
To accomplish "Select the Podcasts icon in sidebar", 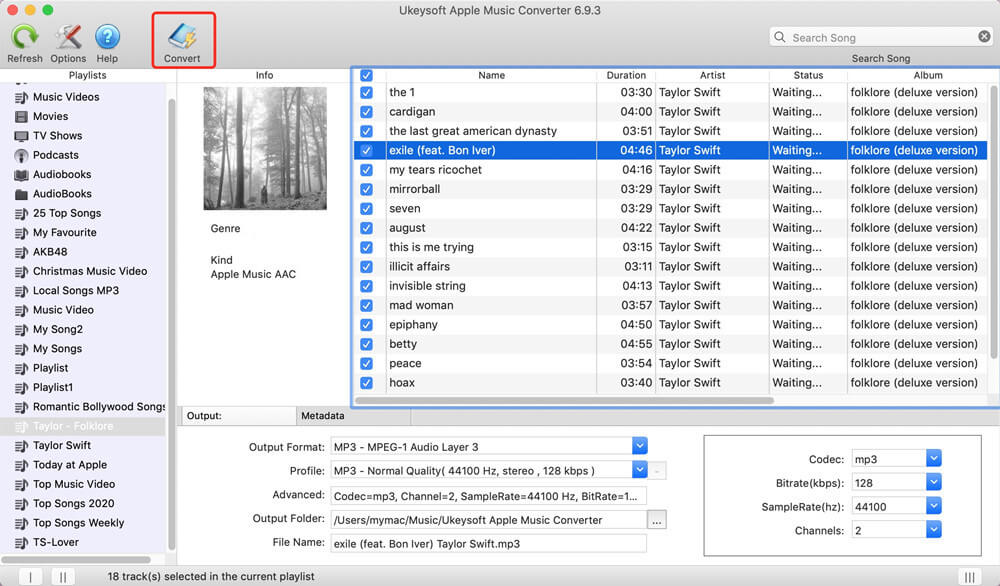I will (21, 155).
